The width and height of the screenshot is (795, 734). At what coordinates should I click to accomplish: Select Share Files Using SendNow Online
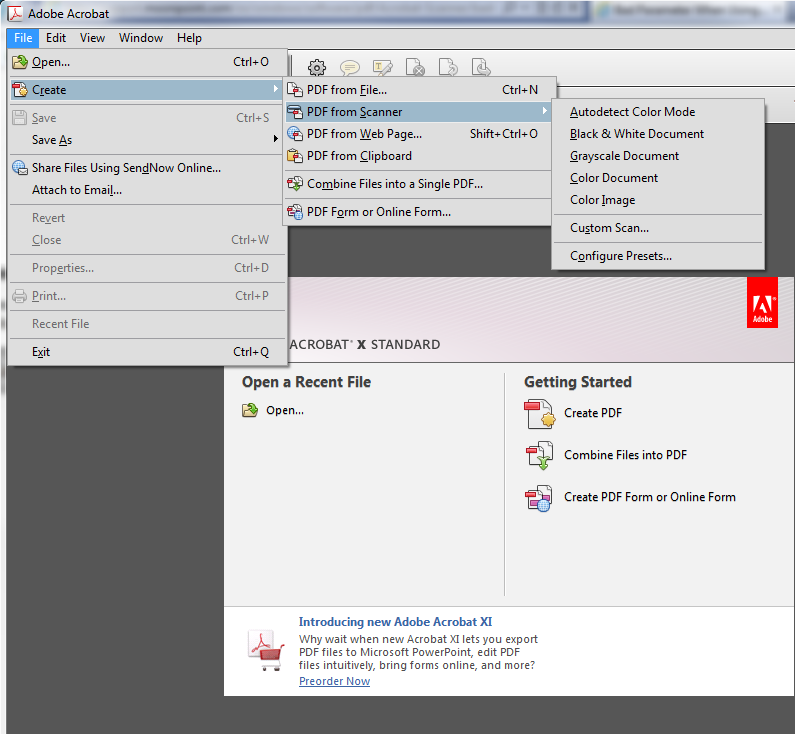tap(148, 168)
